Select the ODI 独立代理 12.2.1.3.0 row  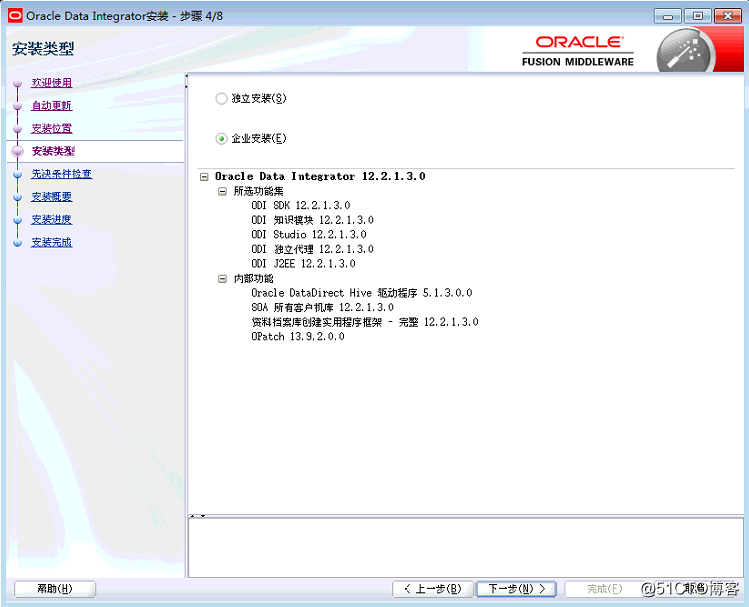(312, 249)
